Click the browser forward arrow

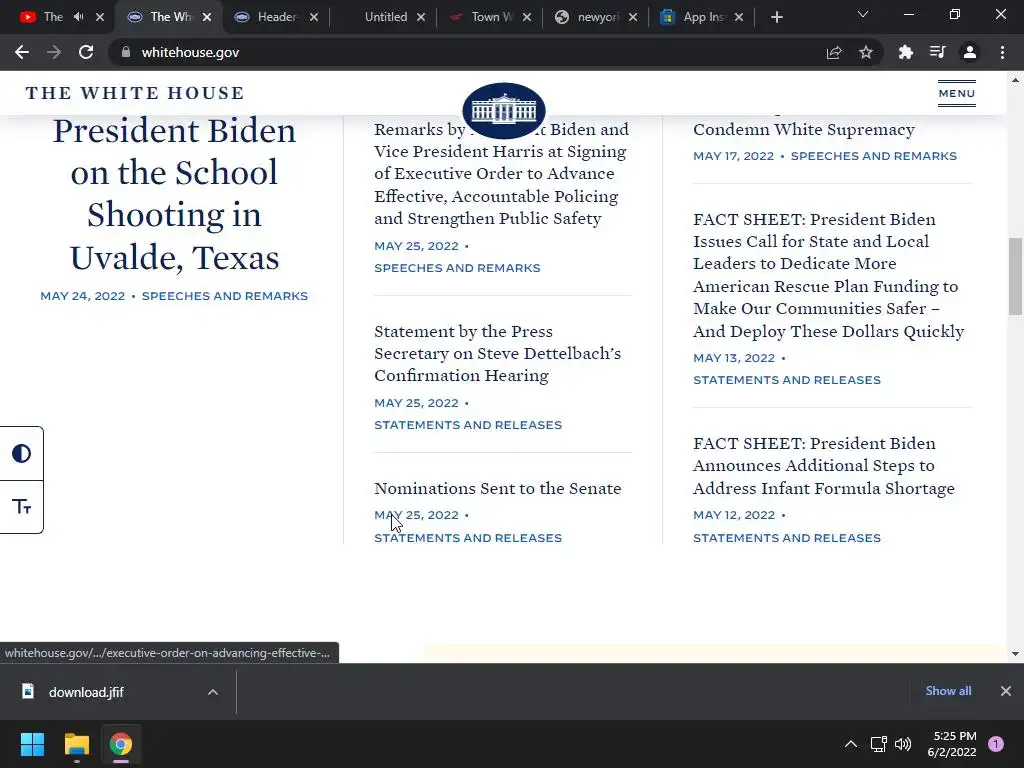coord(54,52)
